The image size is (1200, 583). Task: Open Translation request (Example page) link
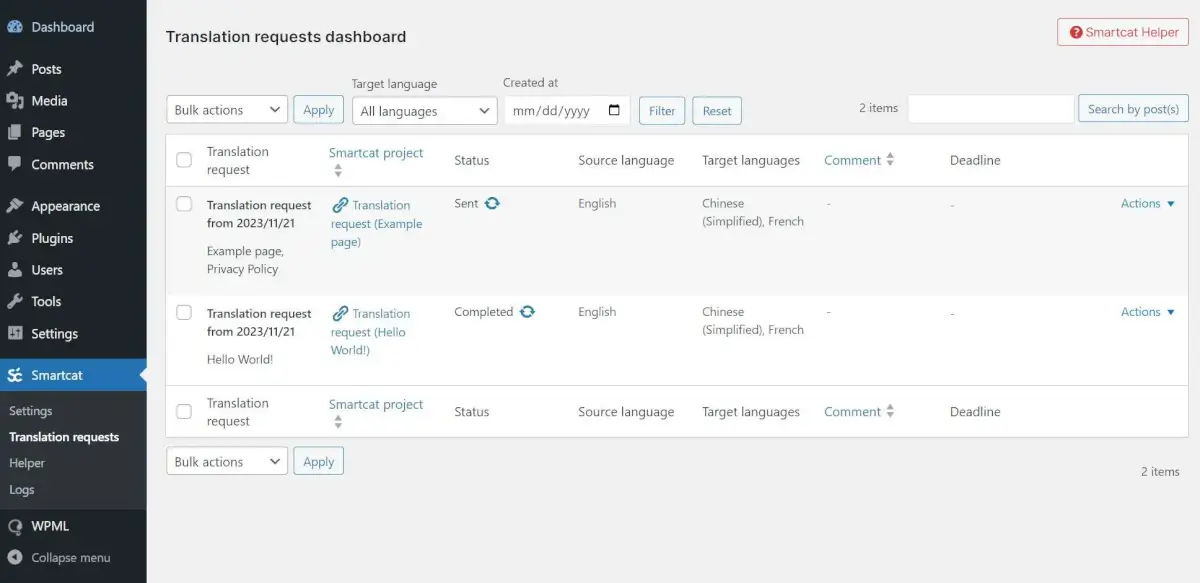point(377,224)
